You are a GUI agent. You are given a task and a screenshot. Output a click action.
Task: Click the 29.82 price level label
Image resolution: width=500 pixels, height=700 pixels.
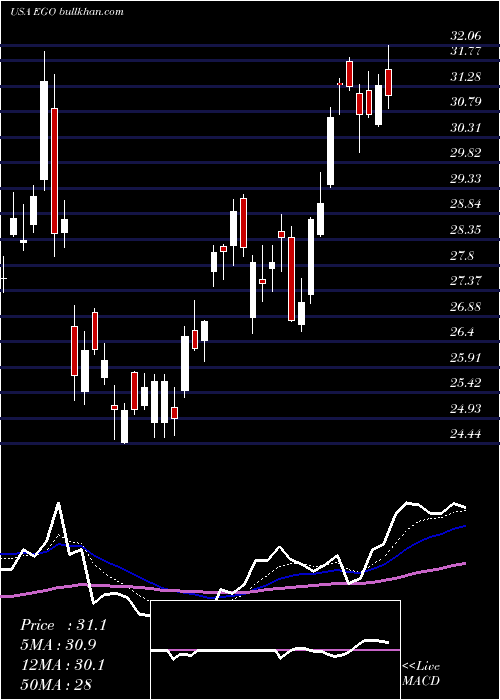pos(466,153)
